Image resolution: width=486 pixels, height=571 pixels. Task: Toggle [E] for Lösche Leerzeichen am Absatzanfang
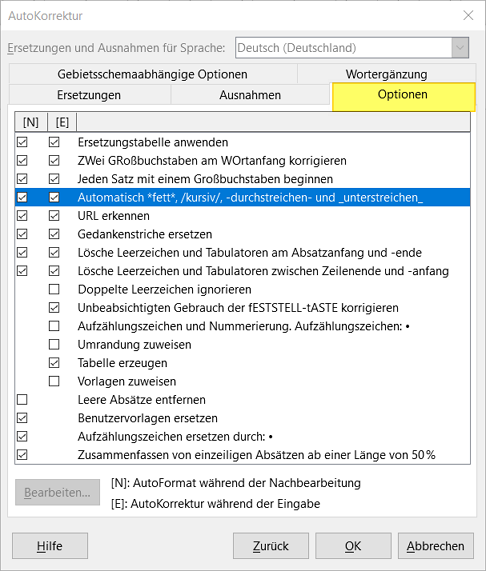[54, 252]
